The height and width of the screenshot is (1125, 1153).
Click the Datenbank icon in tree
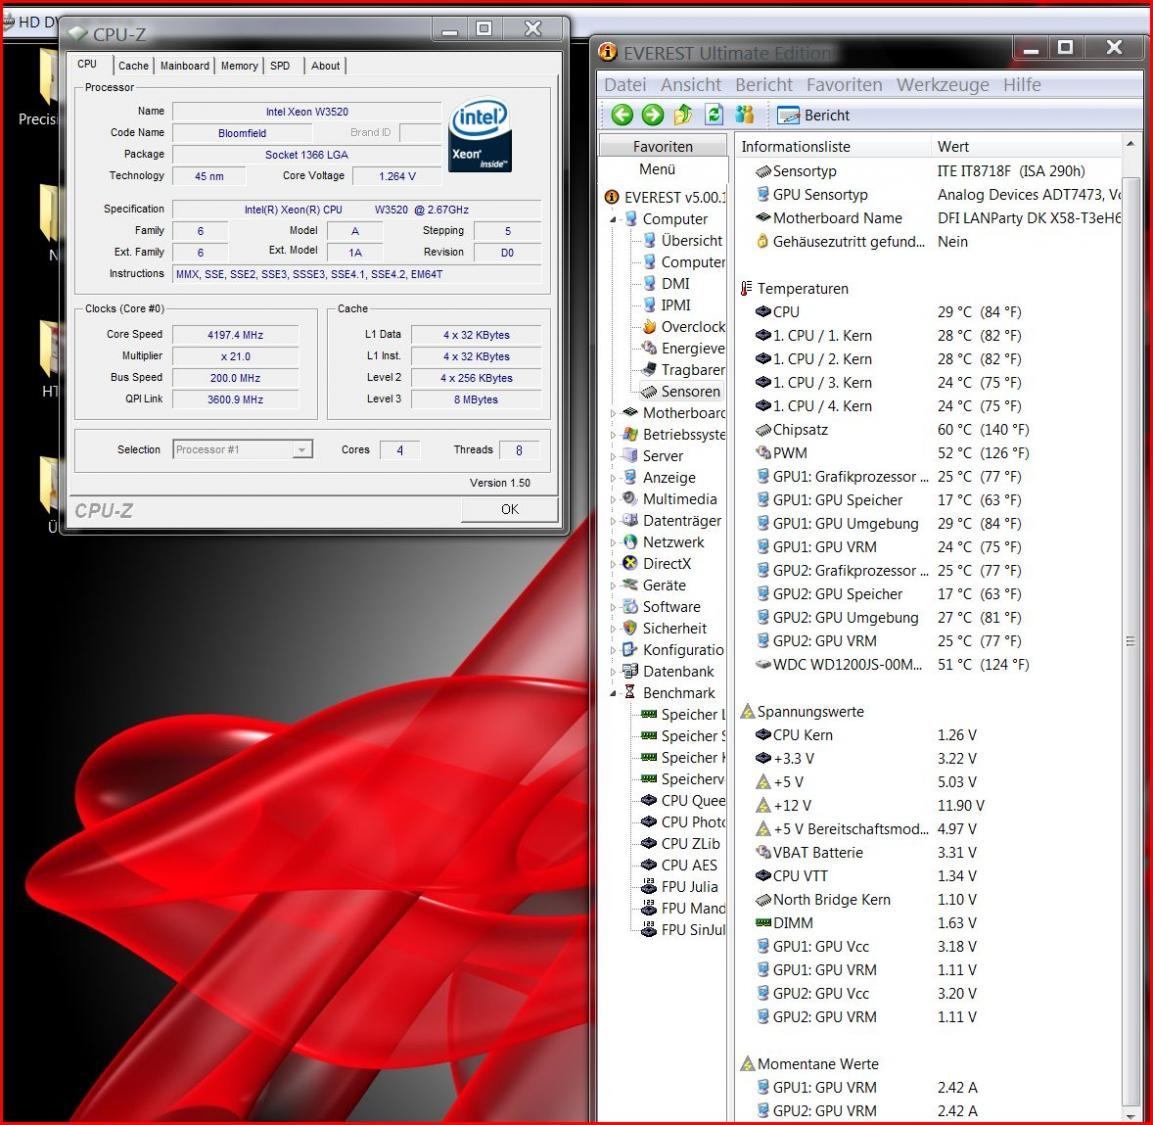pyautogui.click(x=630, y=671)
